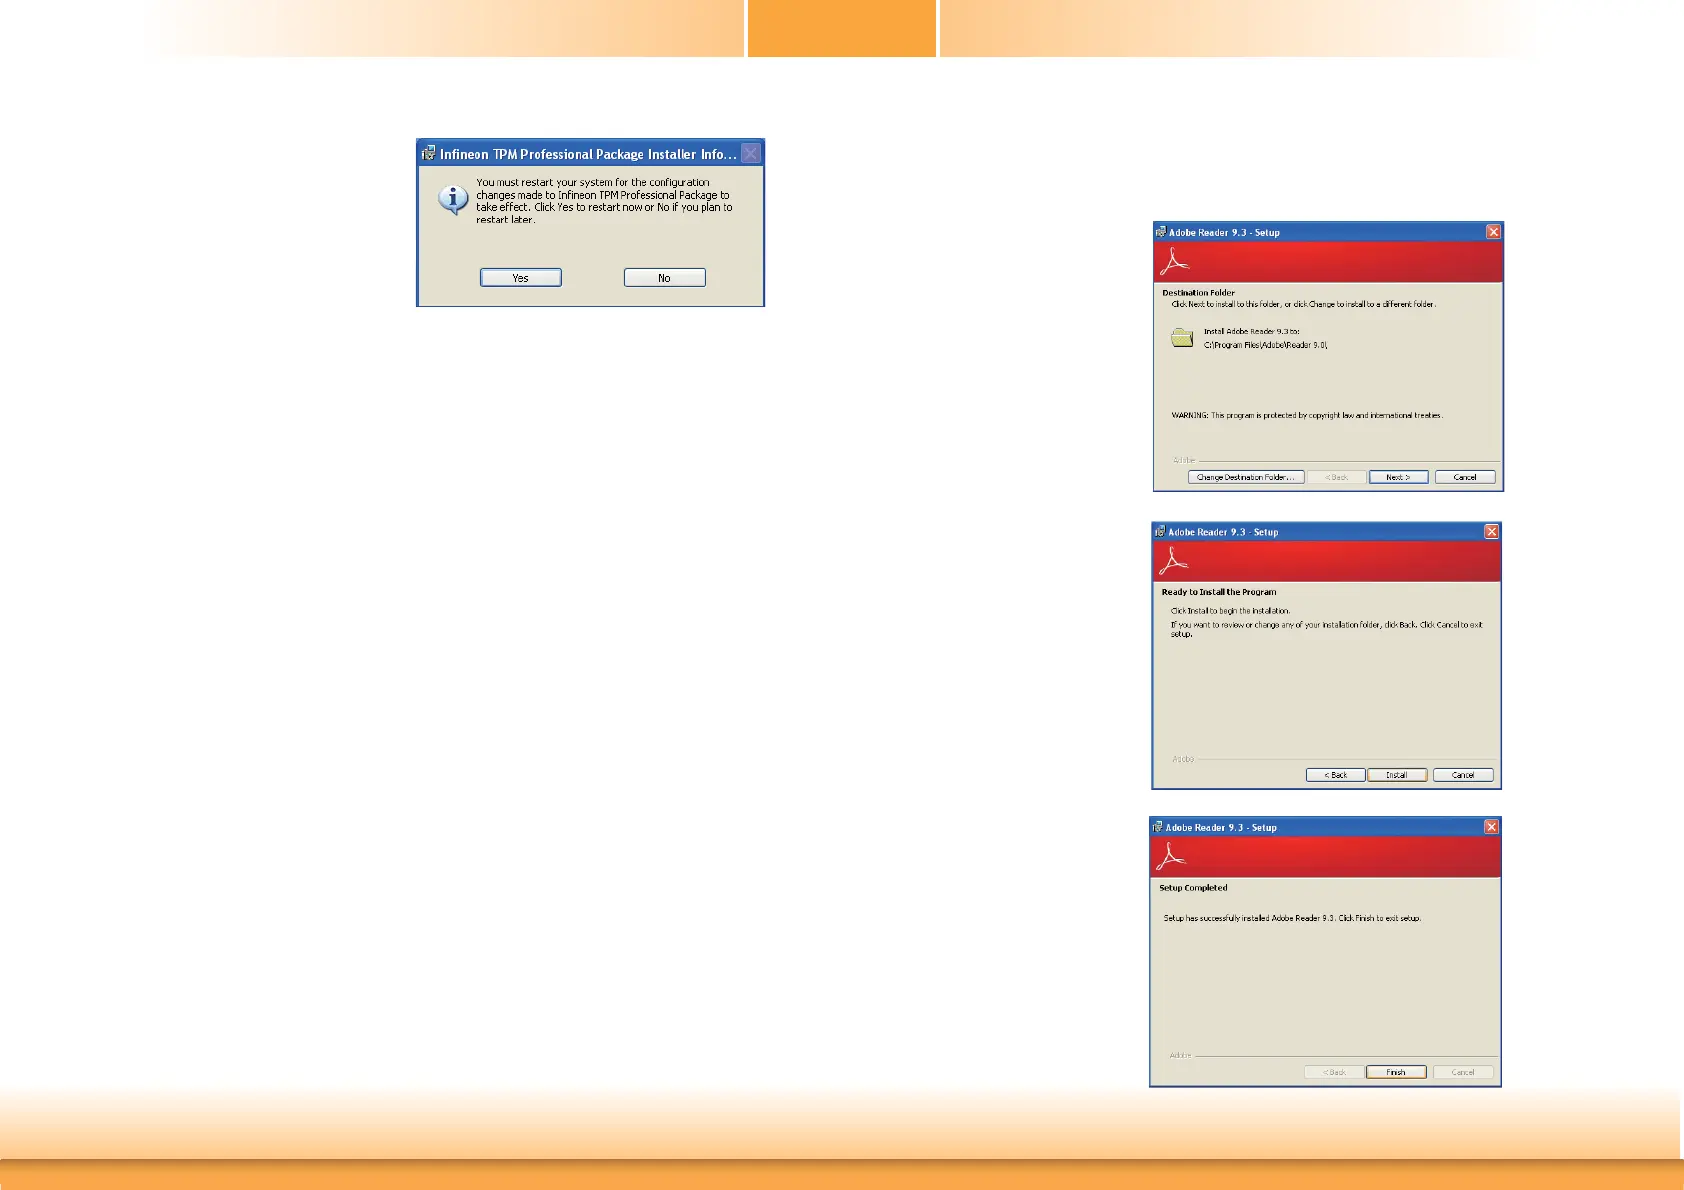Close the Destination Folder Adobe Reader setup window
1684x1190 pixels.
[x=1493, y=232]
